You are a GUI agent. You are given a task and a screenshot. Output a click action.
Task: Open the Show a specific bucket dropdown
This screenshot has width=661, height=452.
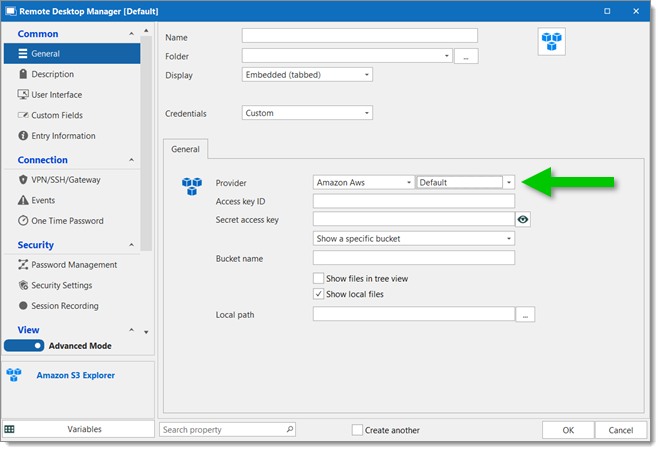click(414, 238)
